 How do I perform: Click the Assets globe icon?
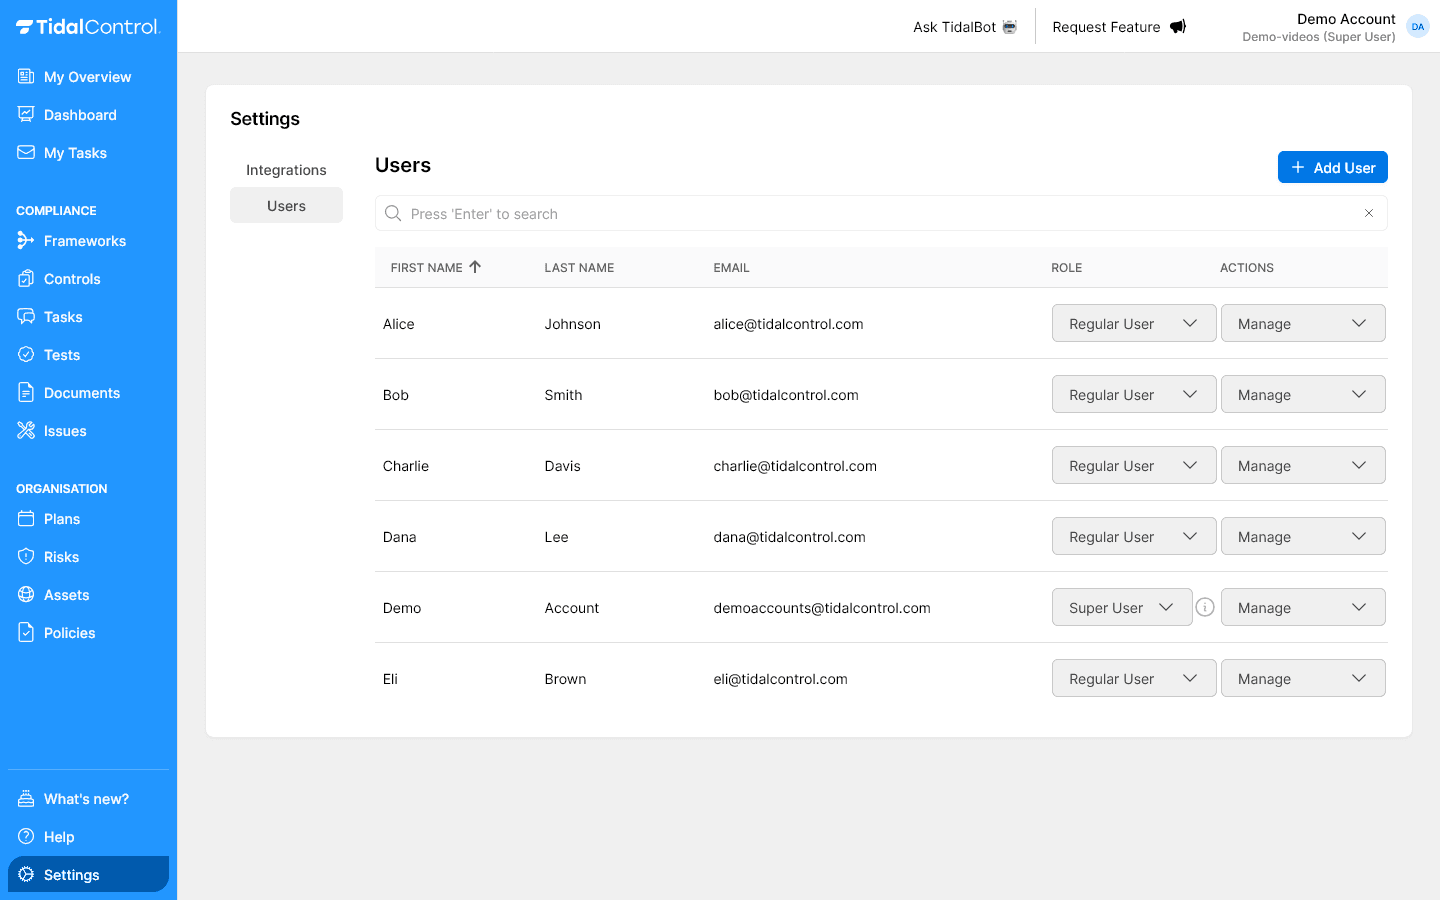25,594
